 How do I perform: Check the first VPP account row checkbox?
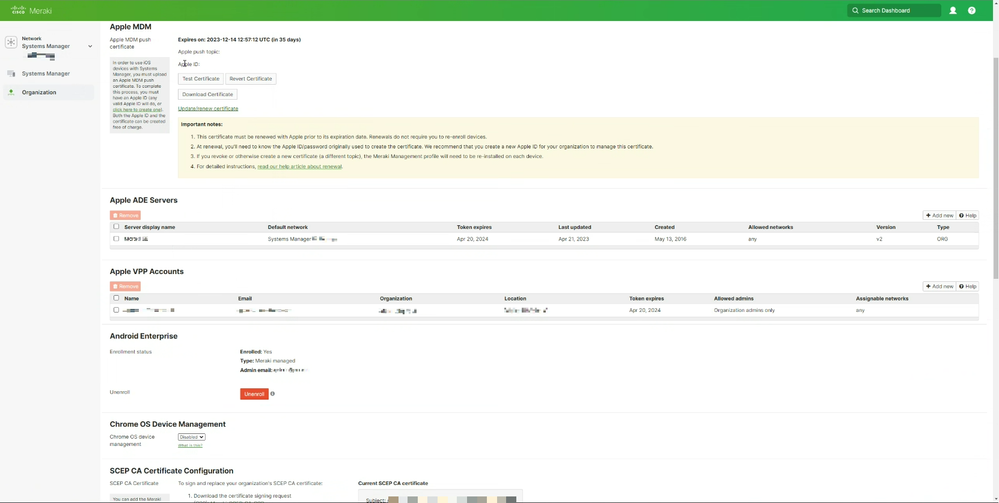[116, 310]
